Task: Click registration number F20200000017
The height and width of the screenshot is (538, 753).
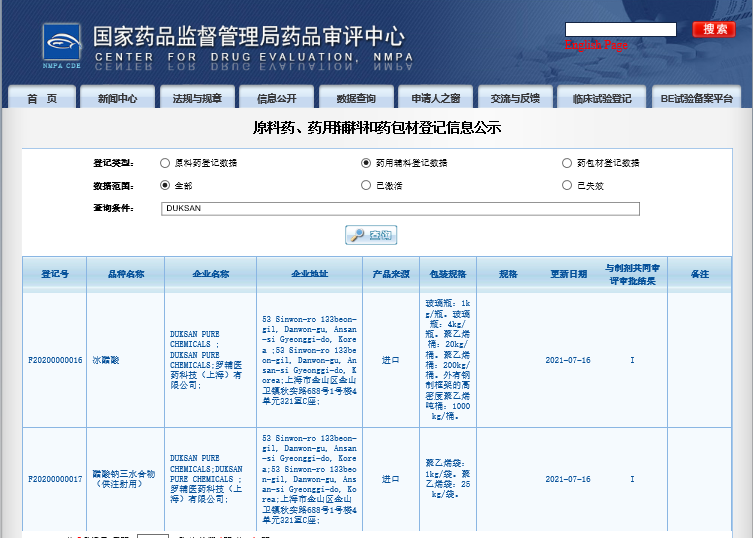Action: click(x=55, y=479)
